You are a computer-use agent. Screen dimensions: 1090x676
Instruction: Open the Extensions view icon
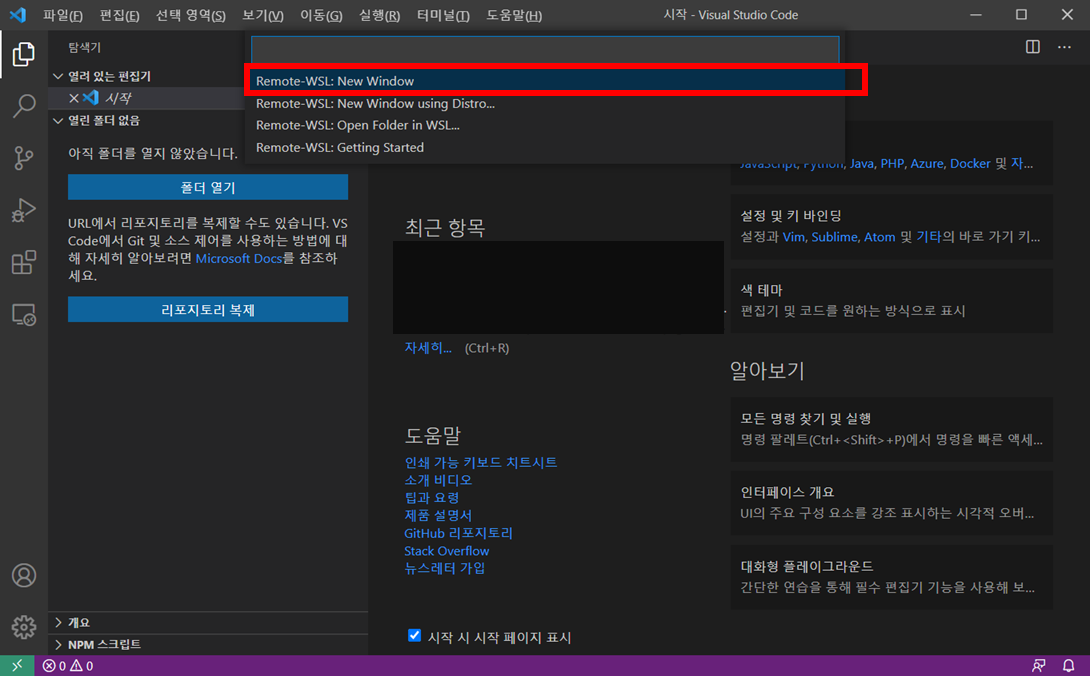click(x=24, y=262)
